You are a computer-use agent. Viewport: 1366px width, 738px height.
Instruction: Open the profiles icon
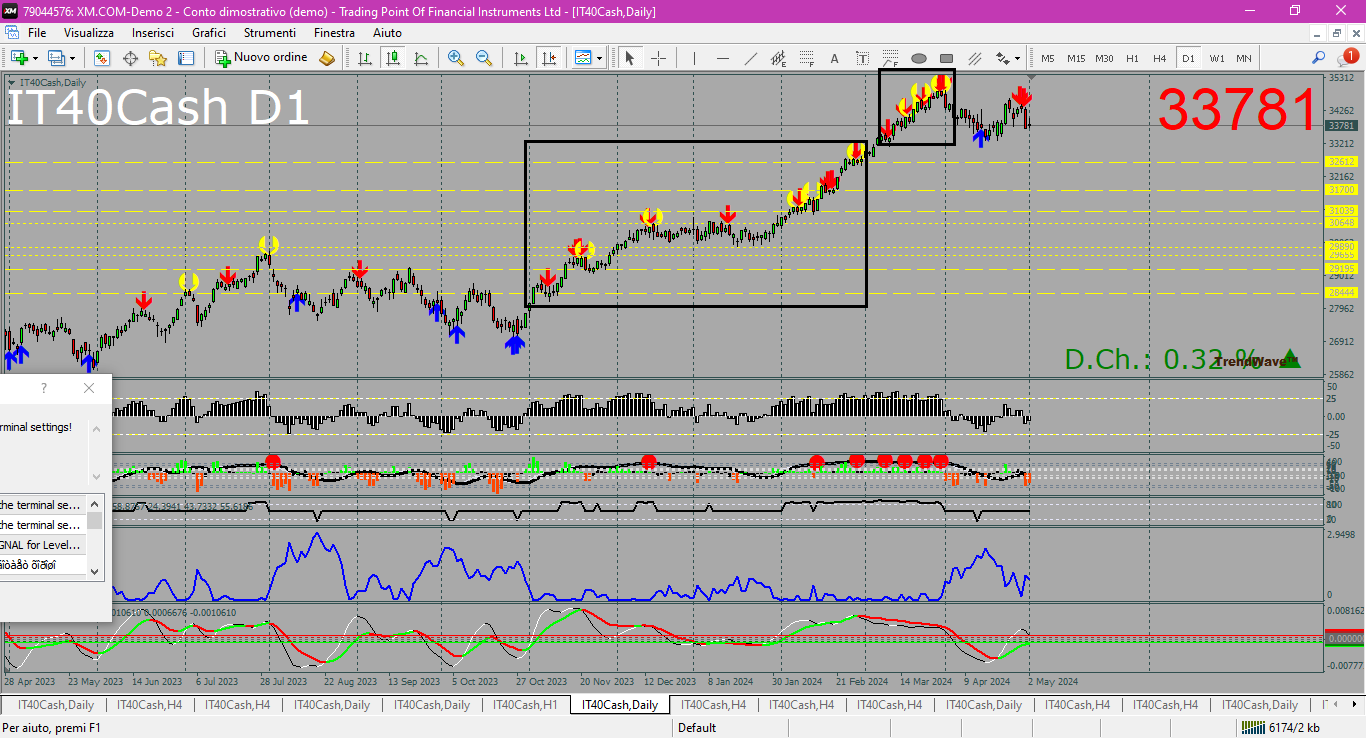[x=57, y=58]
